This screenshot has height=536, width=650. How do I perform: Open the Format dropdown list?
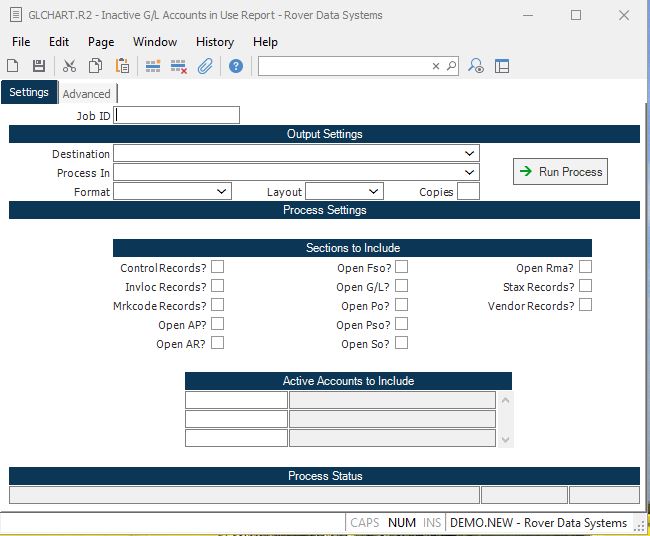222,191
